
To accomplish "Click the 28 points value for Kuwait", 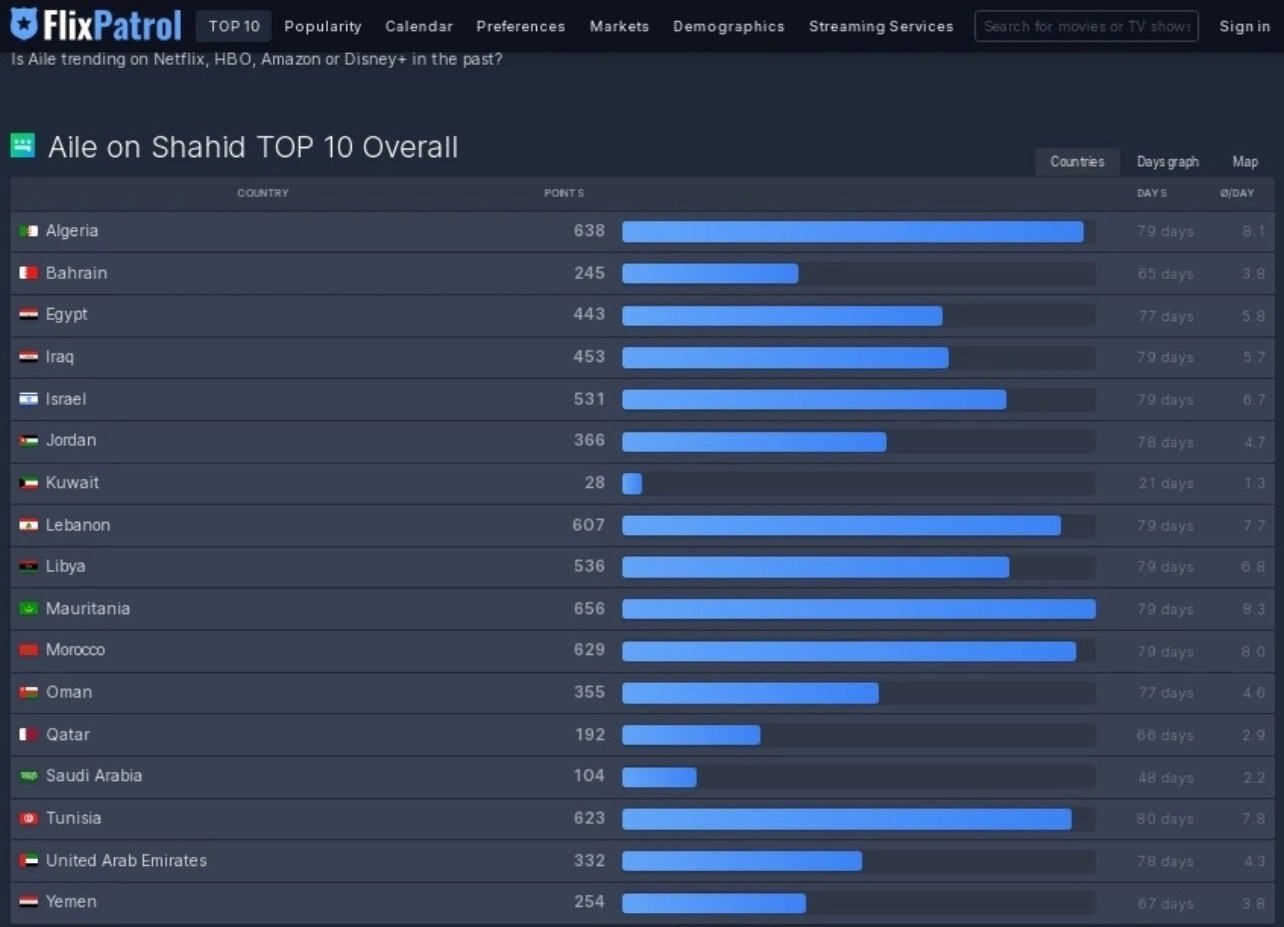I will pyautogui.click(x=595, y=483).
